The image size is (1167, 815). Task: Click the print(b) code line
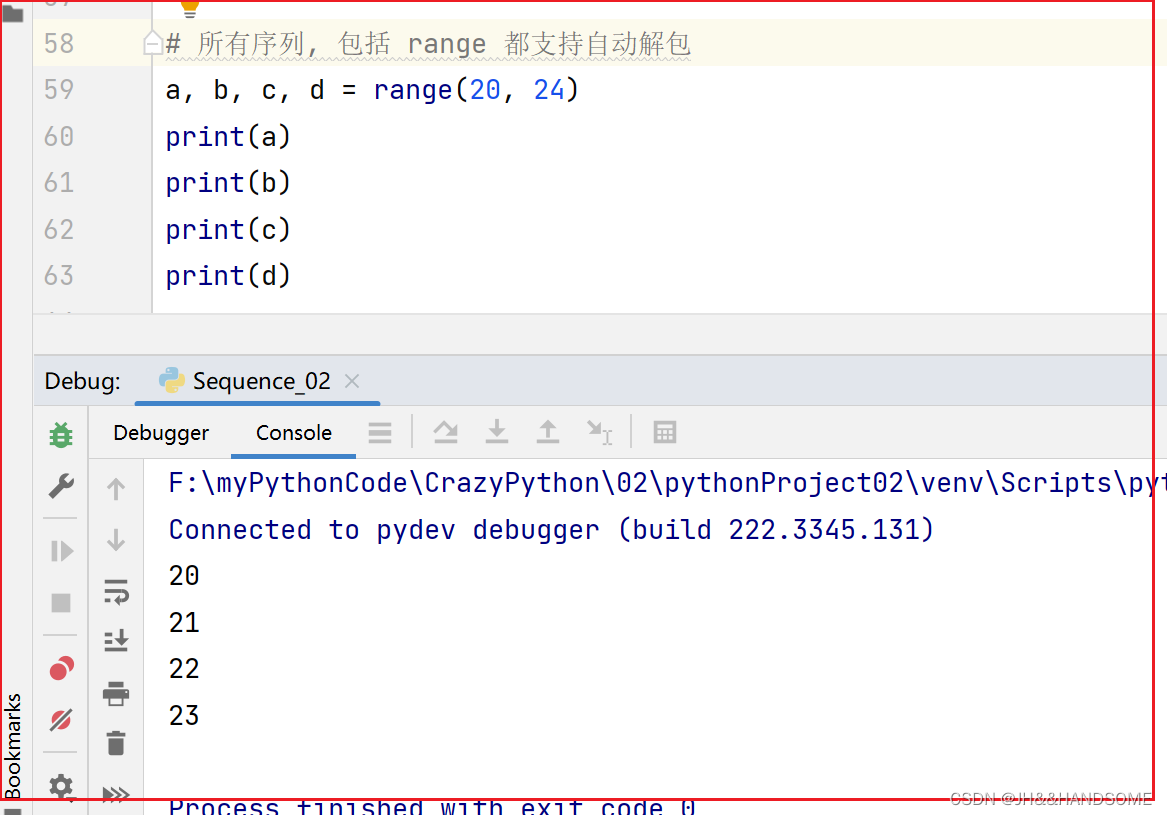click(228, 183)
